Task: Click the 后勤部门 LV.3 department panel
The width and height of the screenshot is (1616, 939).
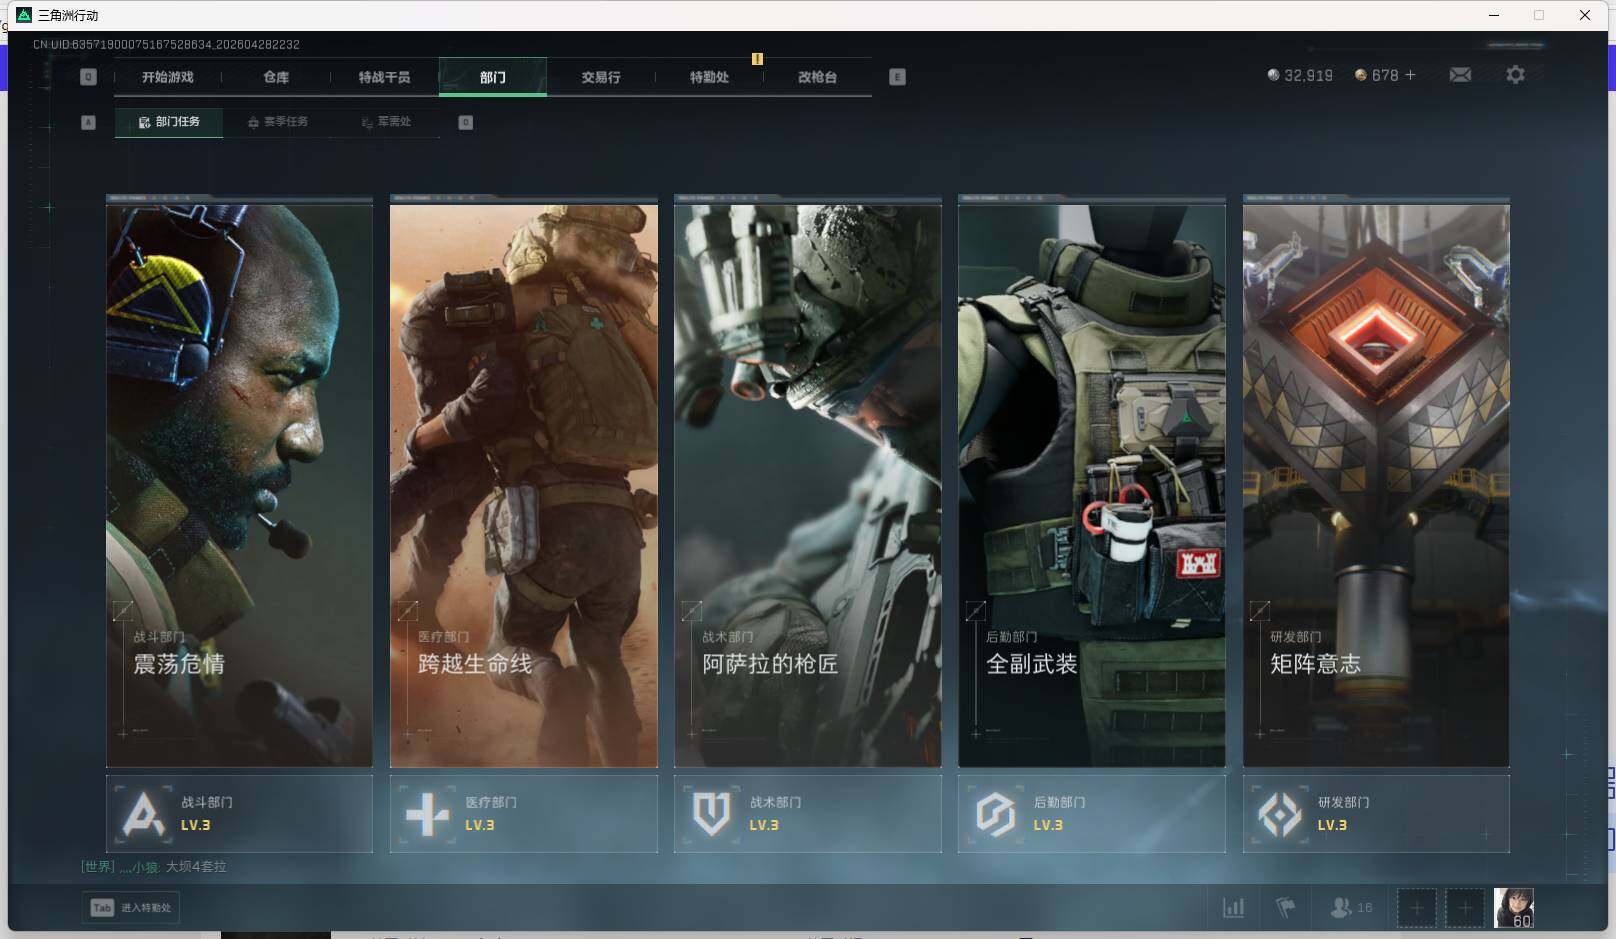Action: point(1092,814)
